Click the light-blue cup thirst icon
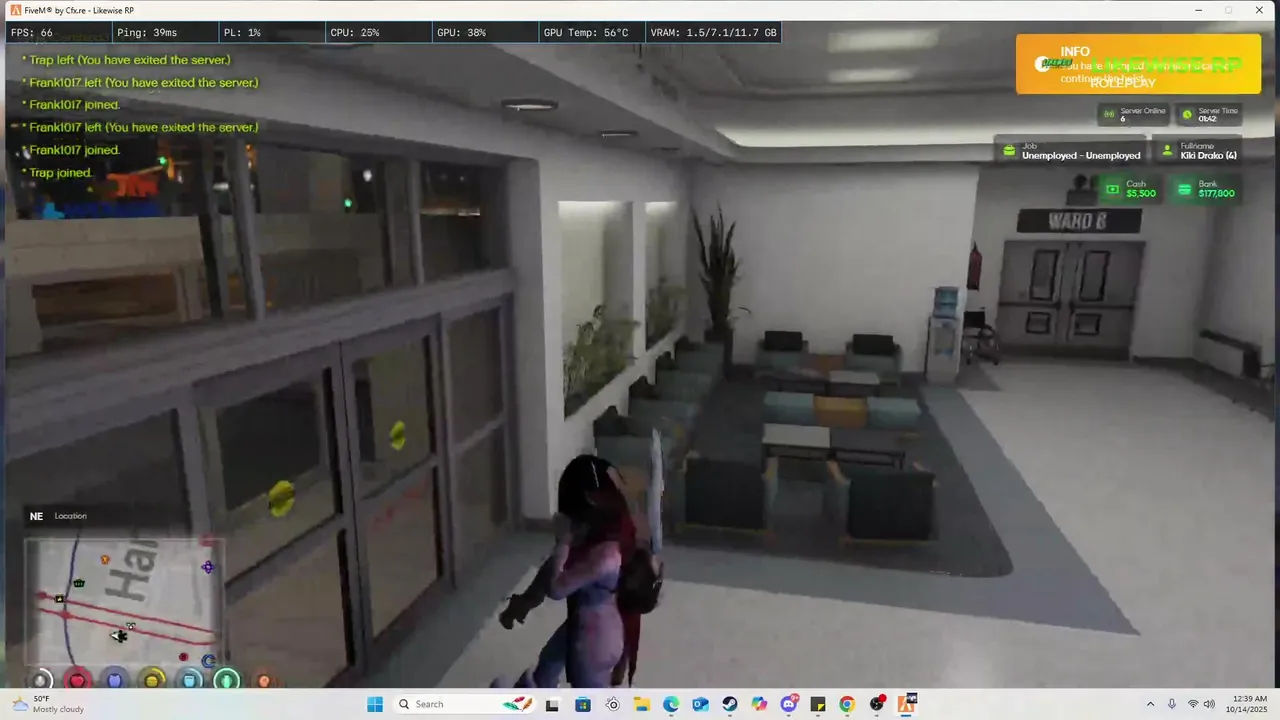This screenshot has height=720, width=1280. pyautogui.click(x=190, y=681)
